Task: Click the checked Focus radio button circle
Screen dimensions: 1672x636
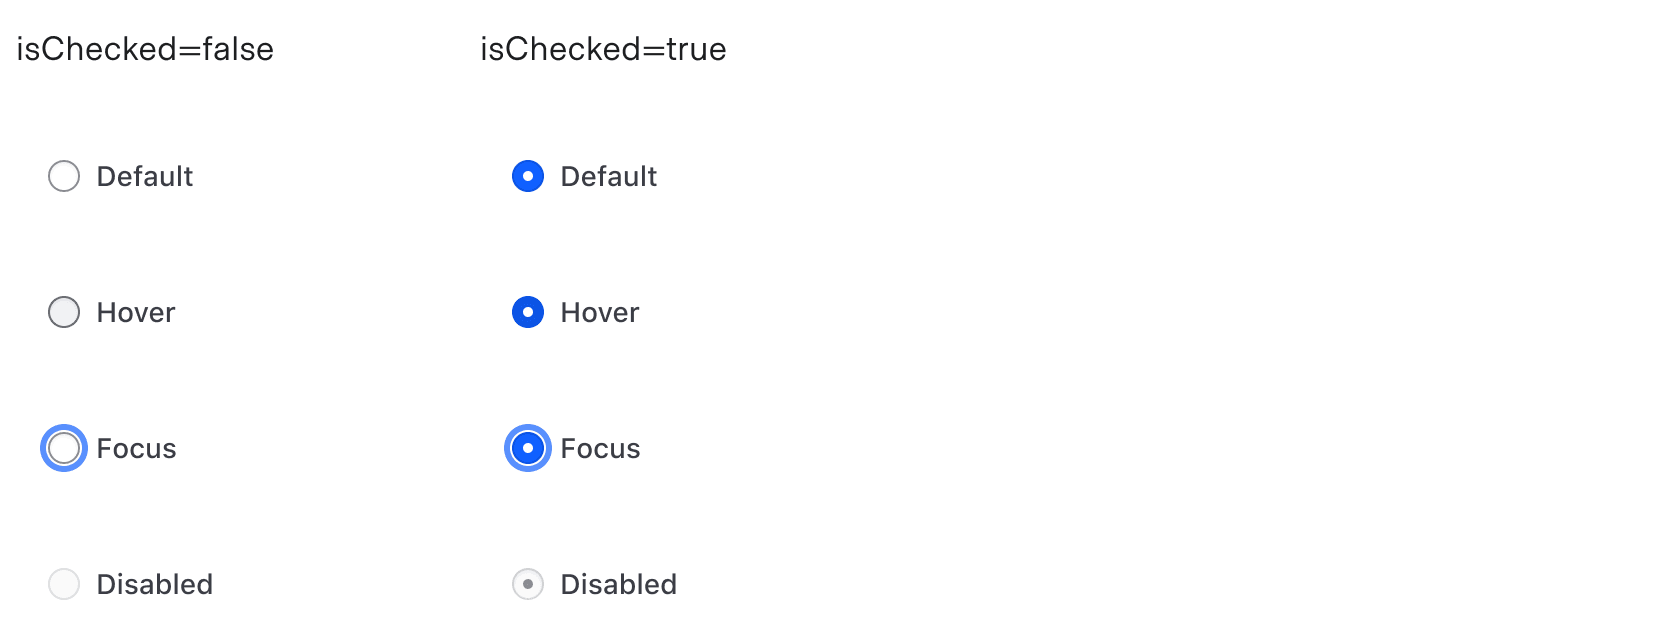Action: click(x=528, y=448)
